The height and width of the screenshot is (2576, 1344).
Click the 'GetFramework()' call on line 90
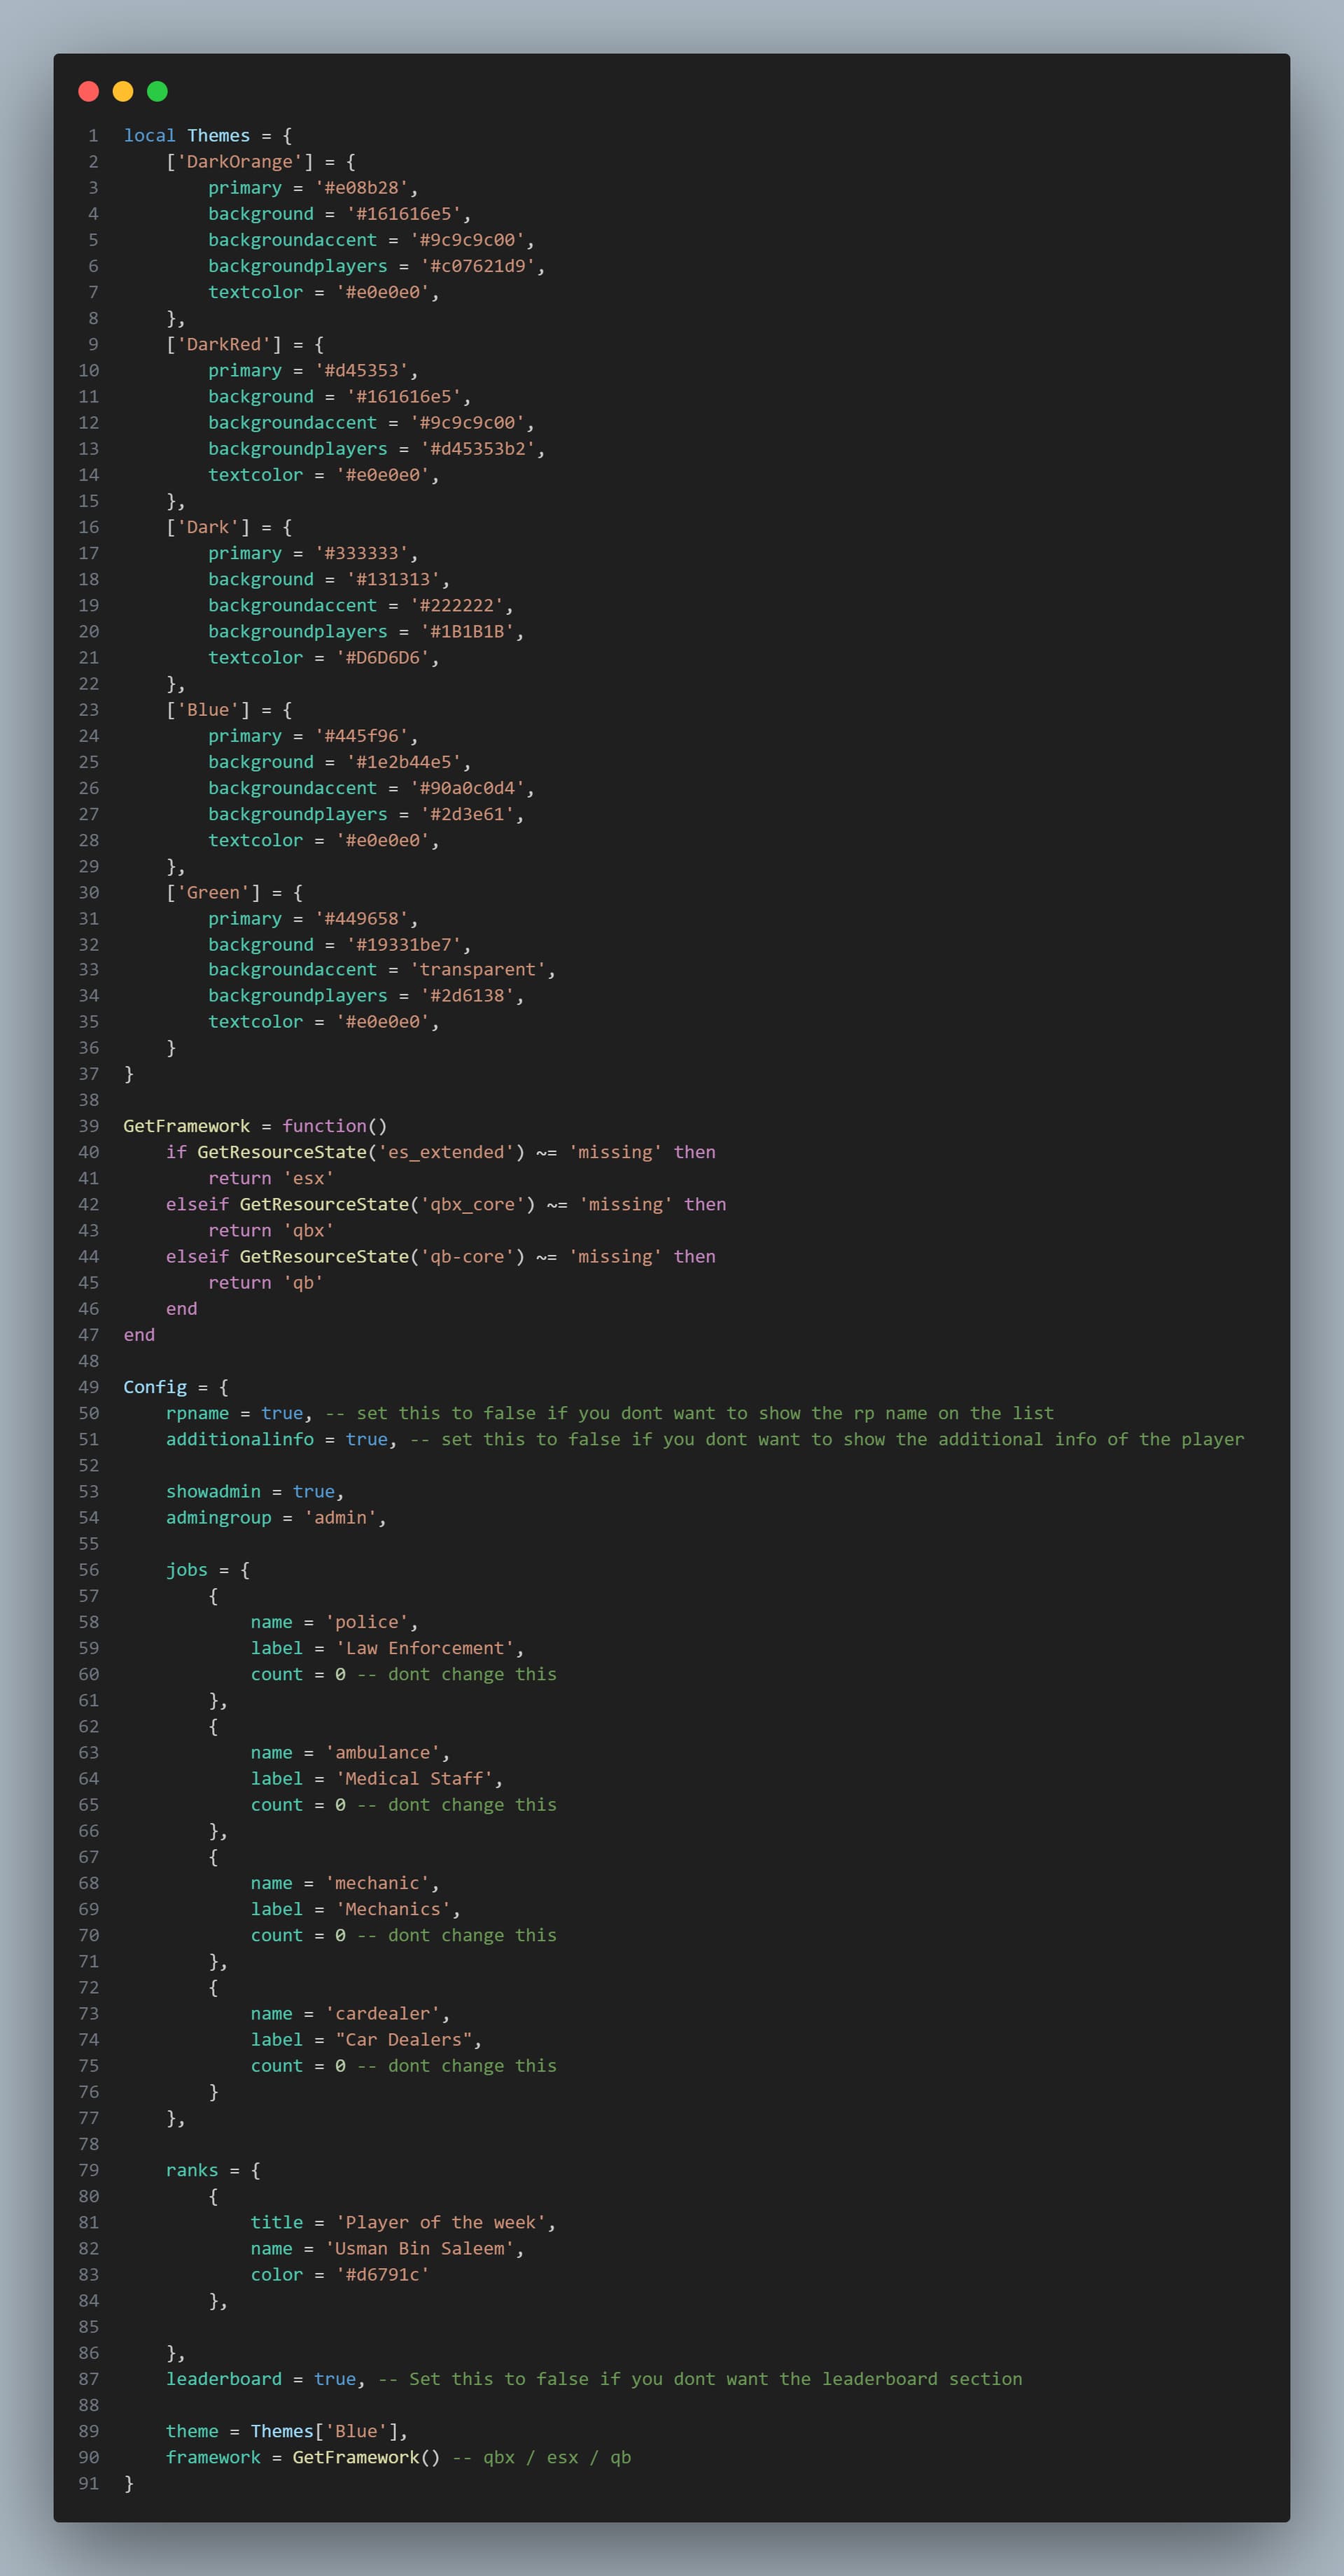point(366,2457)
